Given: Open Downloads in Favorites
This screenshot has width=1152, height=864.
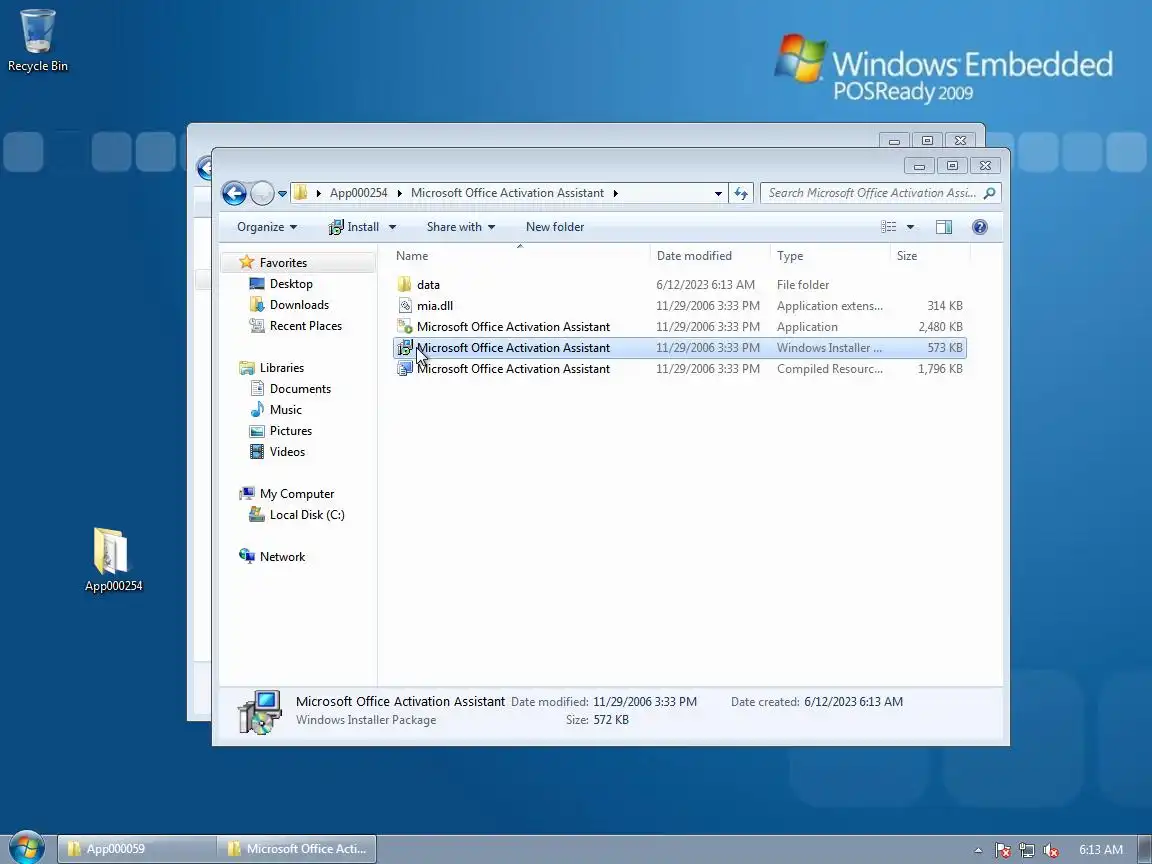Looking at the screenshot, I should [299, 305].
